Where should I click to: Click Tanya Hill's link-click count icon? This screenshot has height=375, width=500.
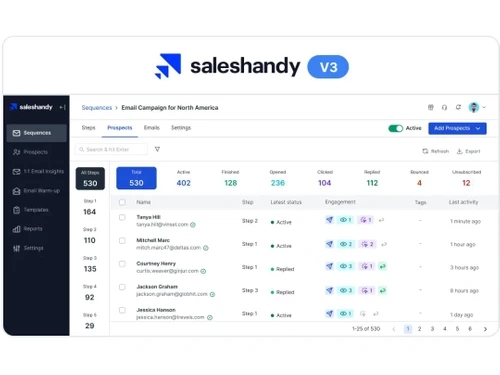click(366, 220)
